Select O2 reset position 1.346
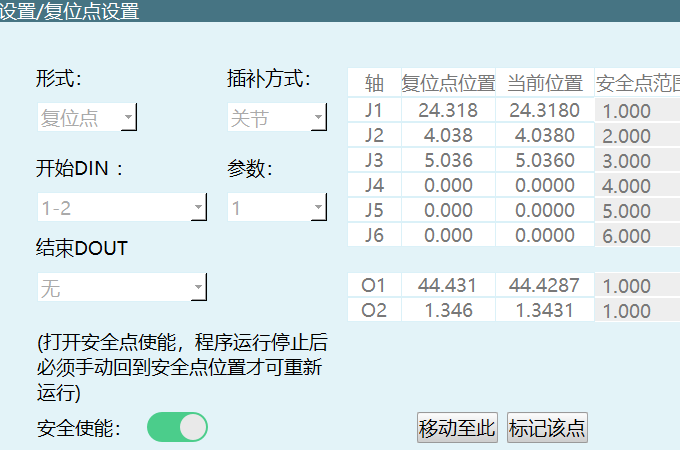 pyautogui.click(x=448, y=310)
